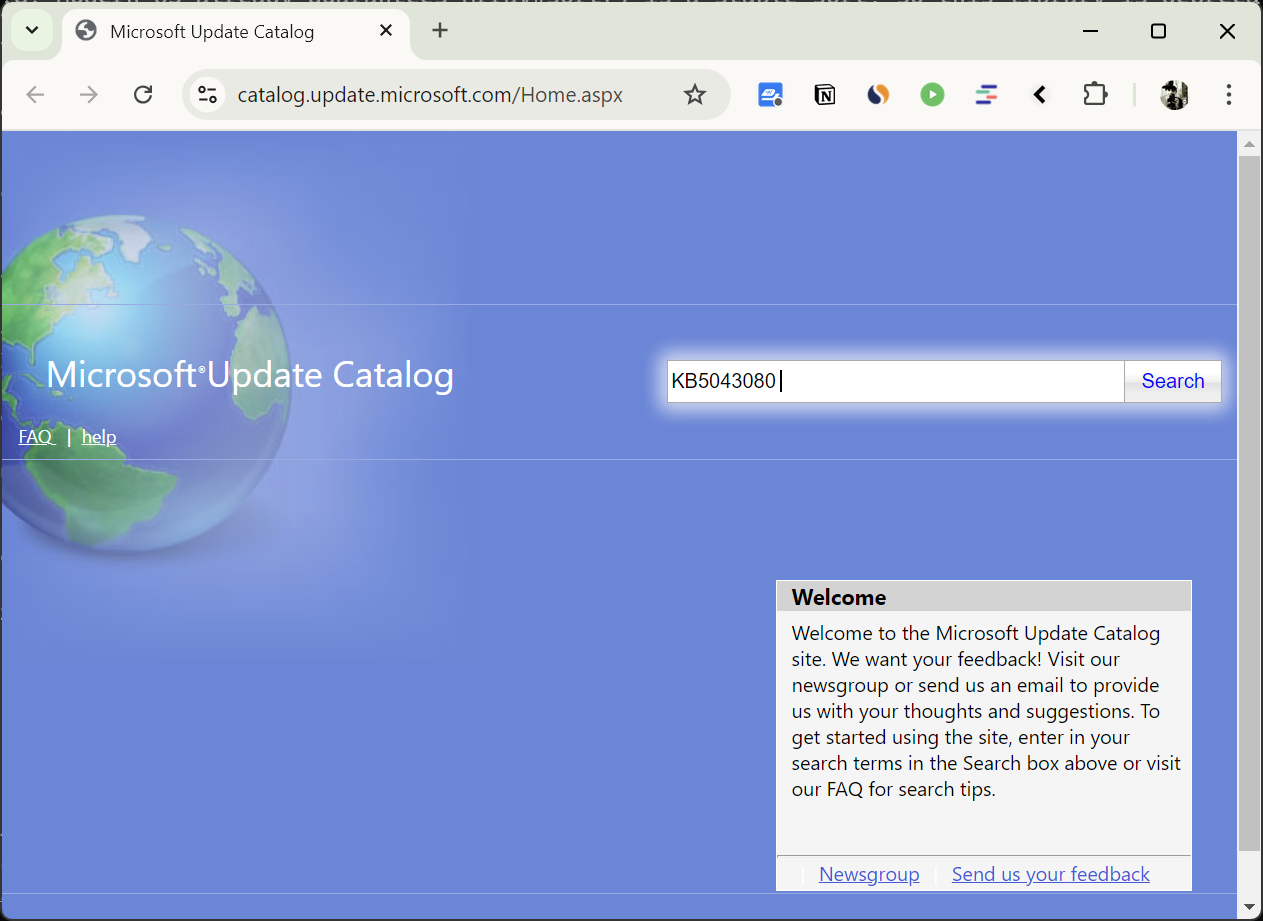Click the address bar URL
Image resolution: width=1263 pixels, height=921 pixels.
[430, 95]
